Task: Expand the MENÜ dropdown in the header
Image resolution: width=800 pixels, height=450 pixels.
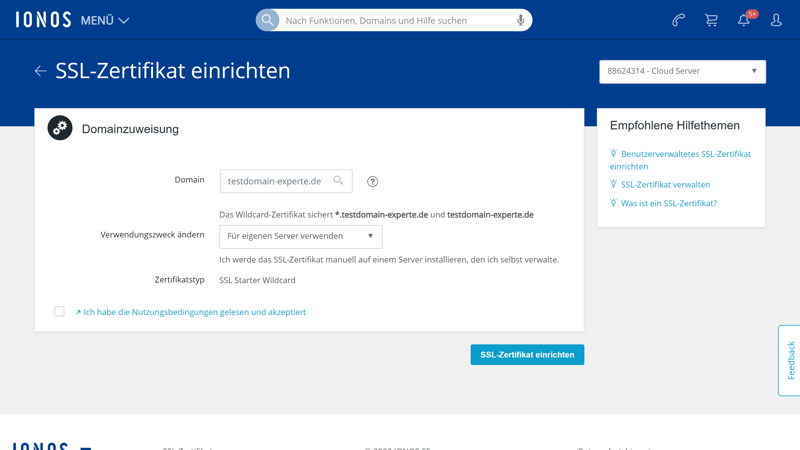Action: pyautogui.click(x=104, y=20)
